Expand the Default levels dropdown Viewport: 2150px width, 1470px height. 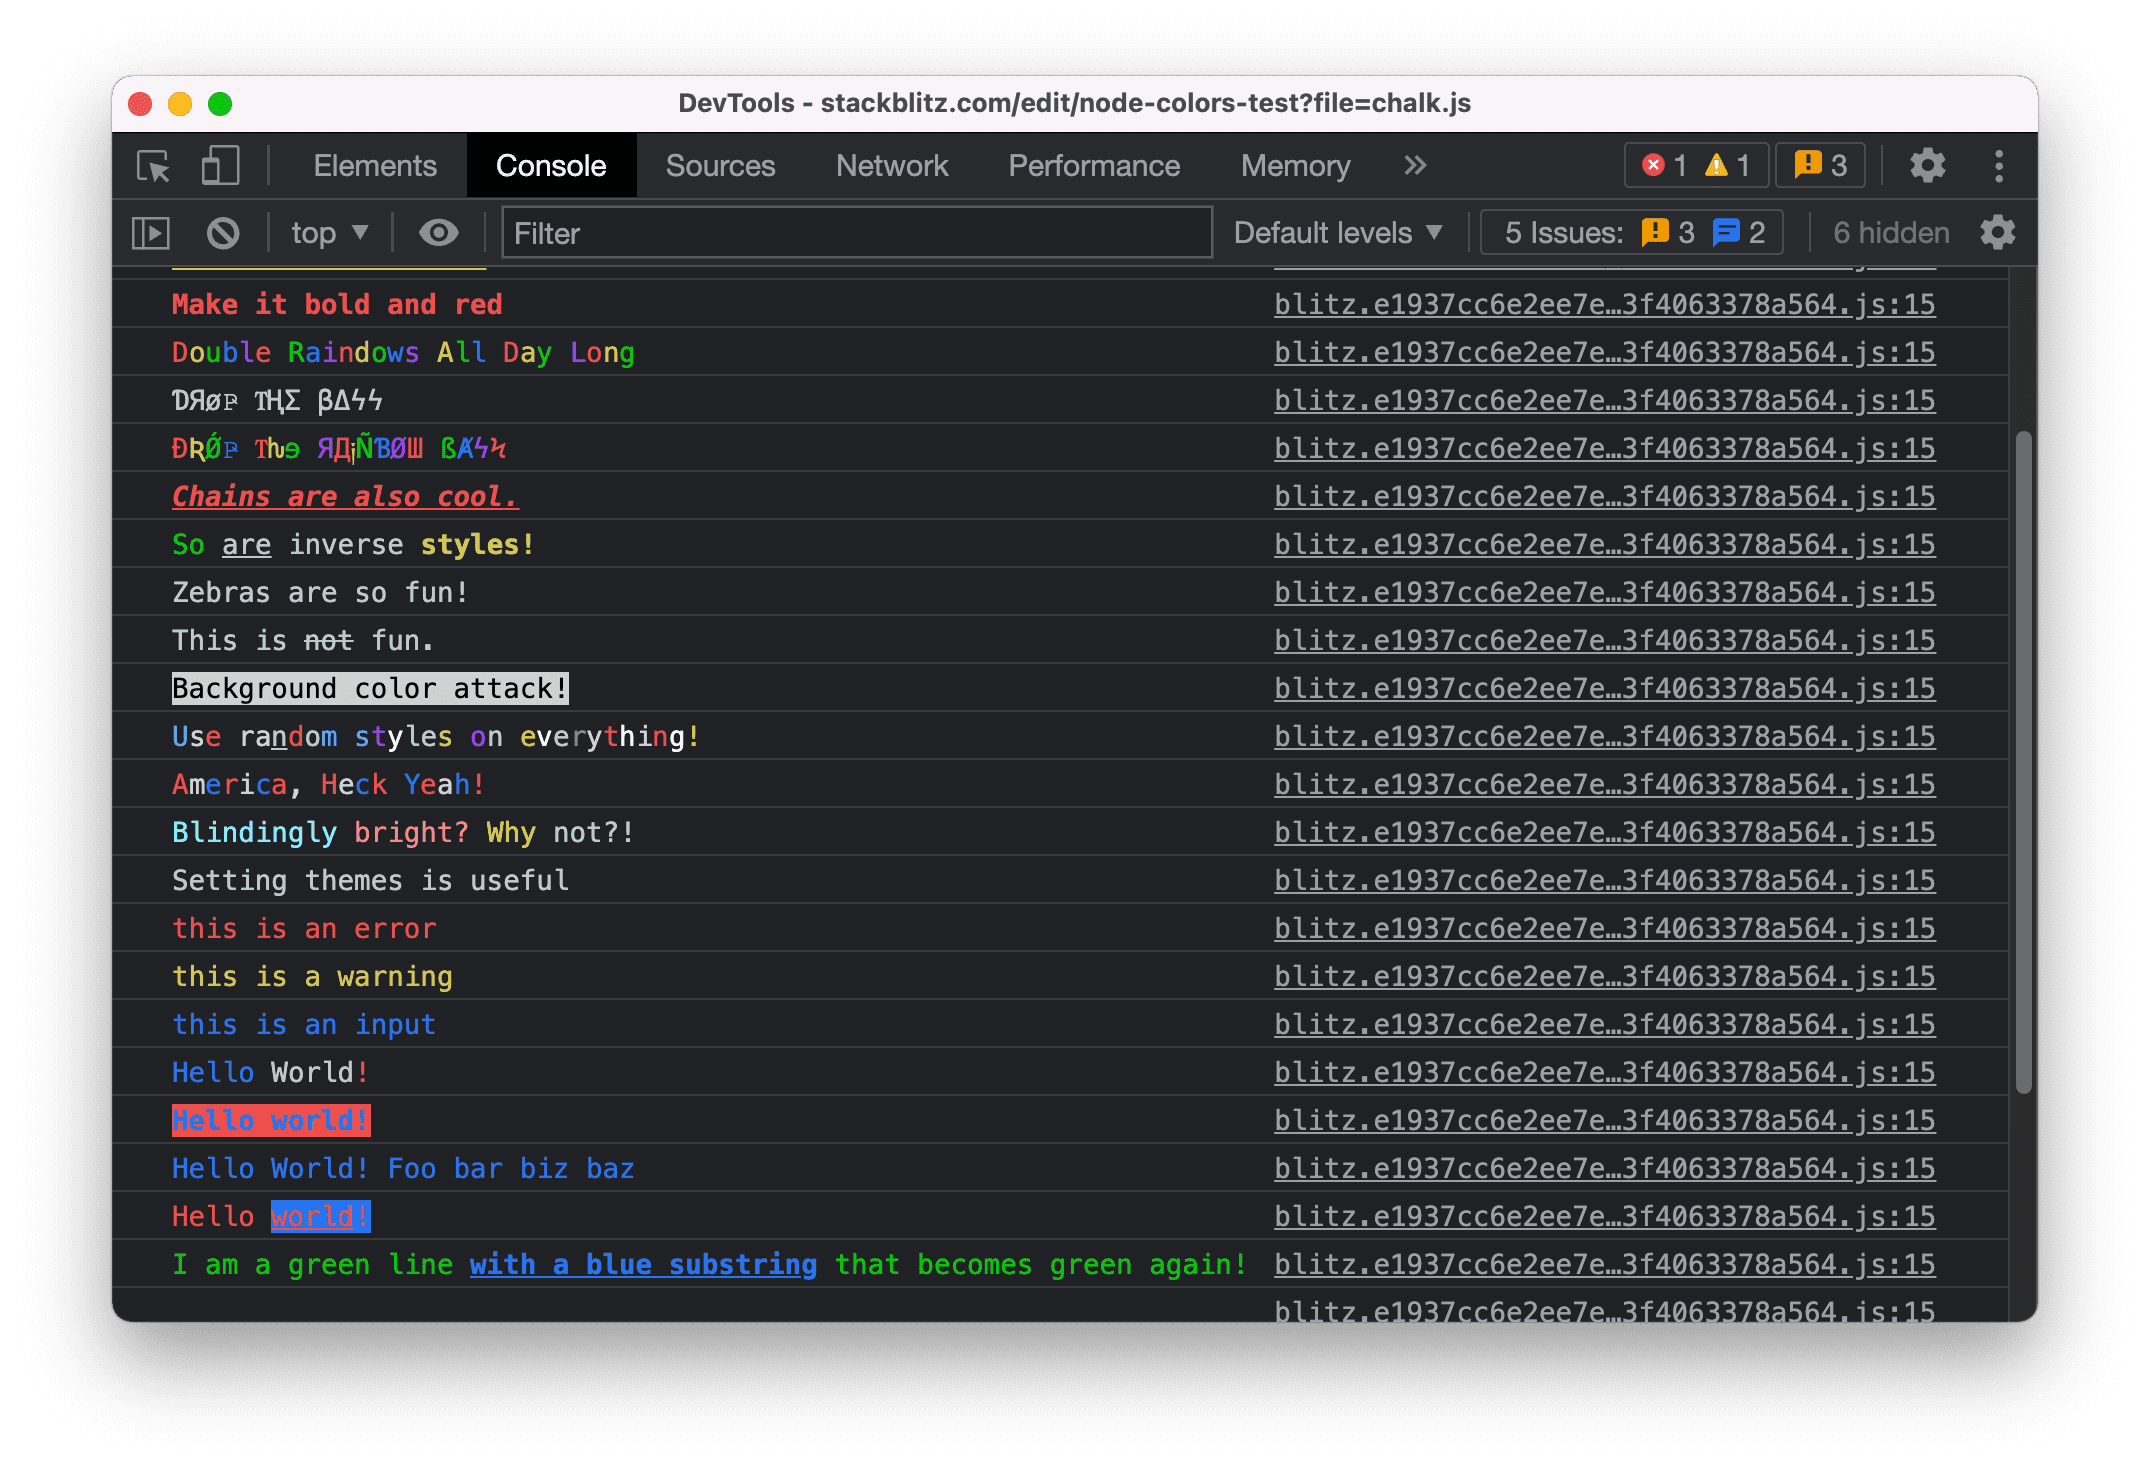click(1338, 234)
